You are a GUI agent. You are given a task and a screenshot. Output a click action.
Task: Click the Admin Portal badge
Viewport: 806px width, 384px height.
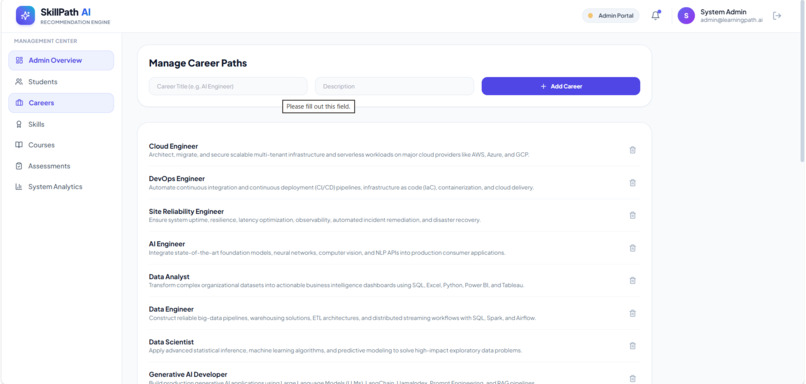coord(611,15)
